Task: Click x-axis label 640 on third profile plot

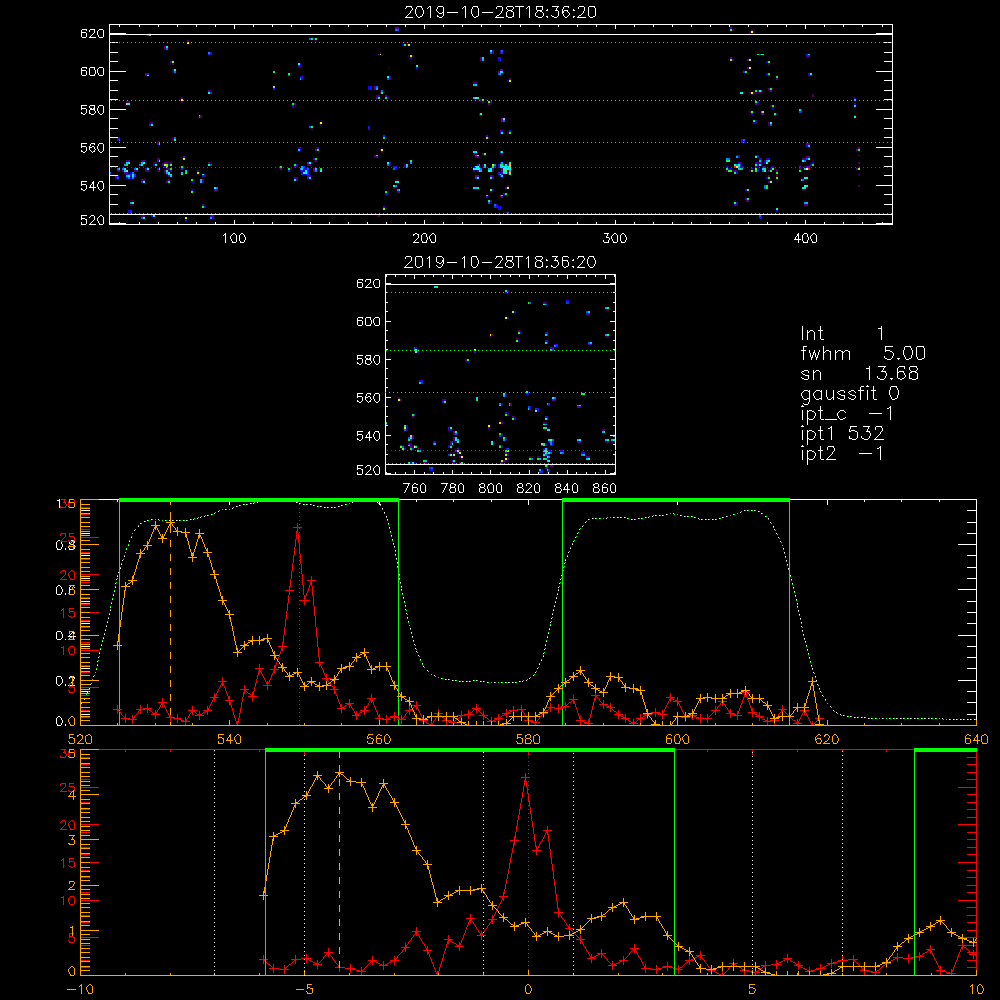Action: click(x=976, y=740)
